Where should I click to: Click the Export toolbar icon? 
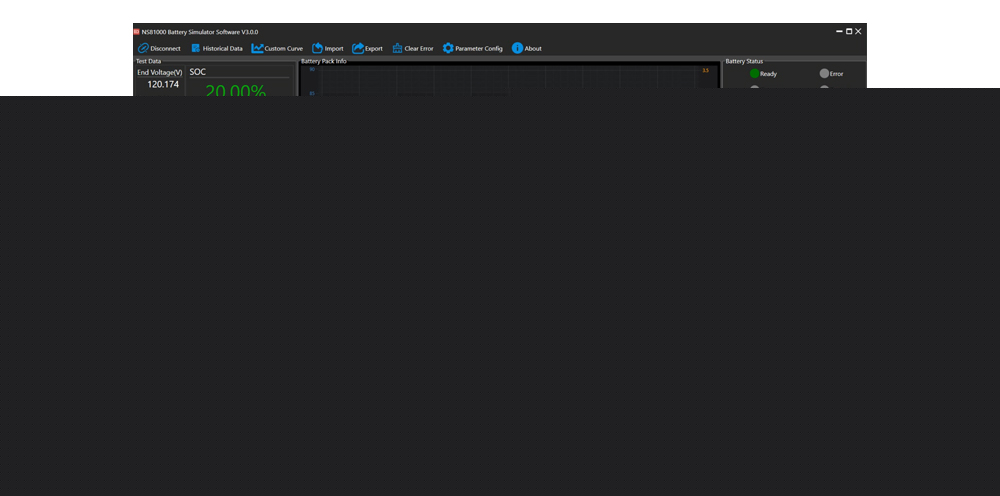[x=358, y=48]
